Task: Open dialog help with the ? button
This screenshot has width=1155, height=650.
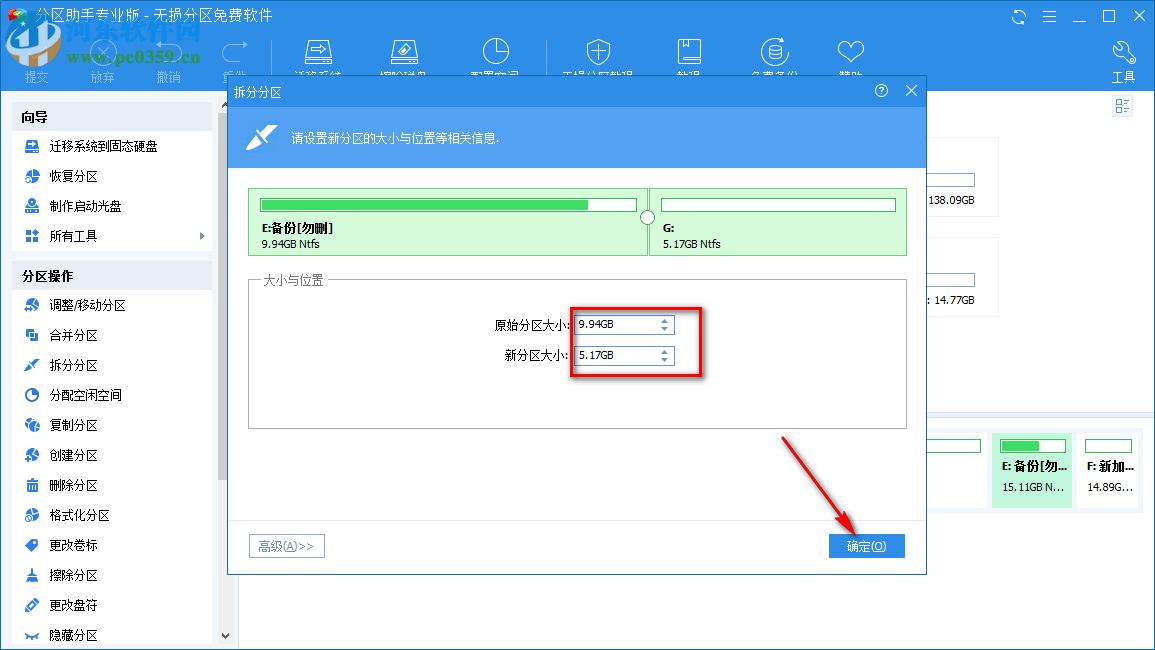Action: pos(880,90)
